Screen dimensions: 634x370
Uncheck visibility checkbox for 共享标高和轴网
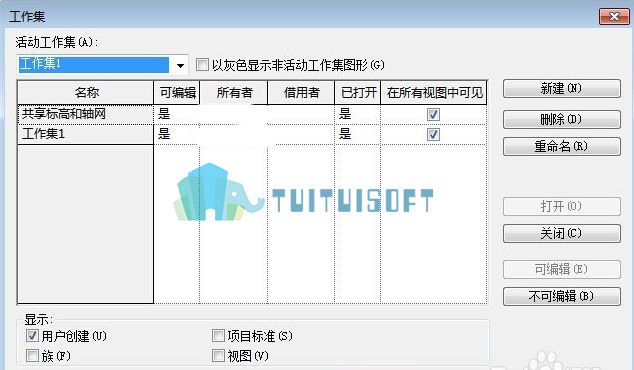(x=433, y=114)
